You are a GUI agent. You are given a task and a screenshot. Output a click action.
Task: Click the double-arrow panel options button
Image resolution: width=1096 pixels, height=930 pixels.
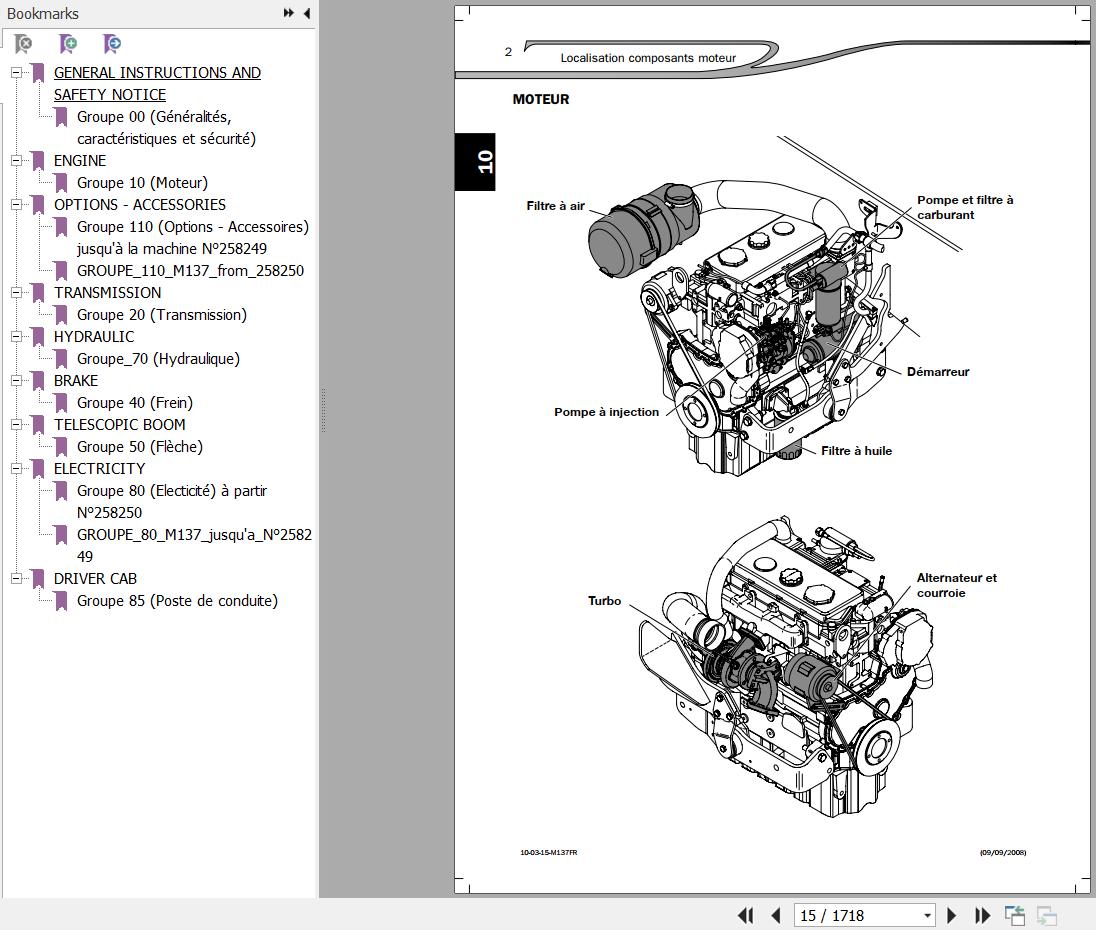pos(288,13)
